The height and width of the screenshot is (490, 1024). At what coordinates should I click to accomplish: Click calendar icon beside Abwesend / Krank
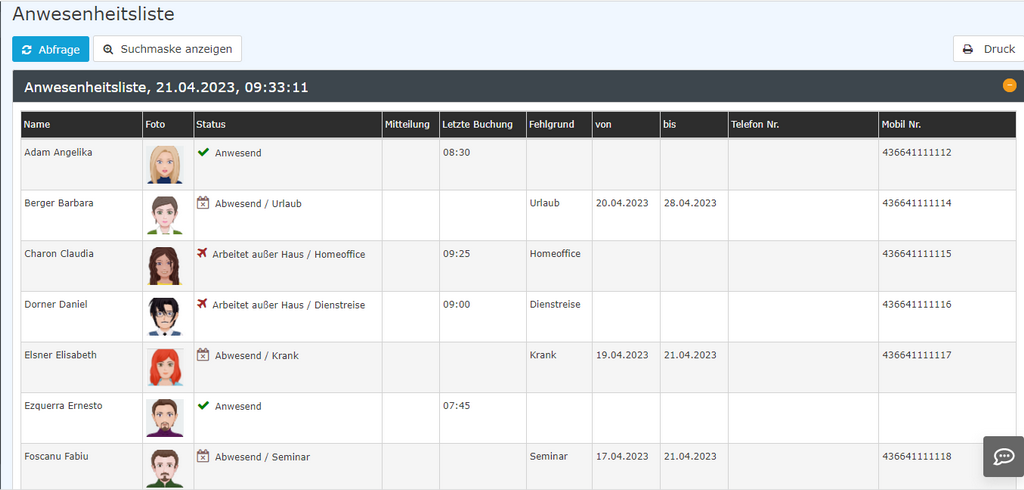coord(203,355)
